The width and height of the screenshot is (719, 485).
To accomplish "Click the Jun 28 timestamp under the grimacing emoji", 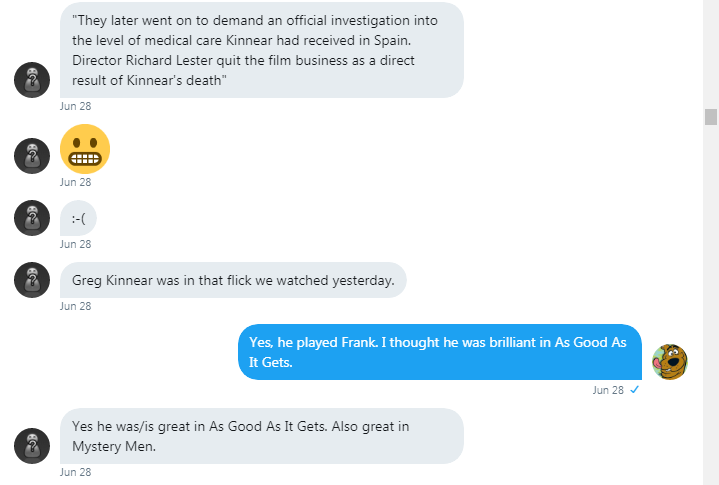I will 75,182.
